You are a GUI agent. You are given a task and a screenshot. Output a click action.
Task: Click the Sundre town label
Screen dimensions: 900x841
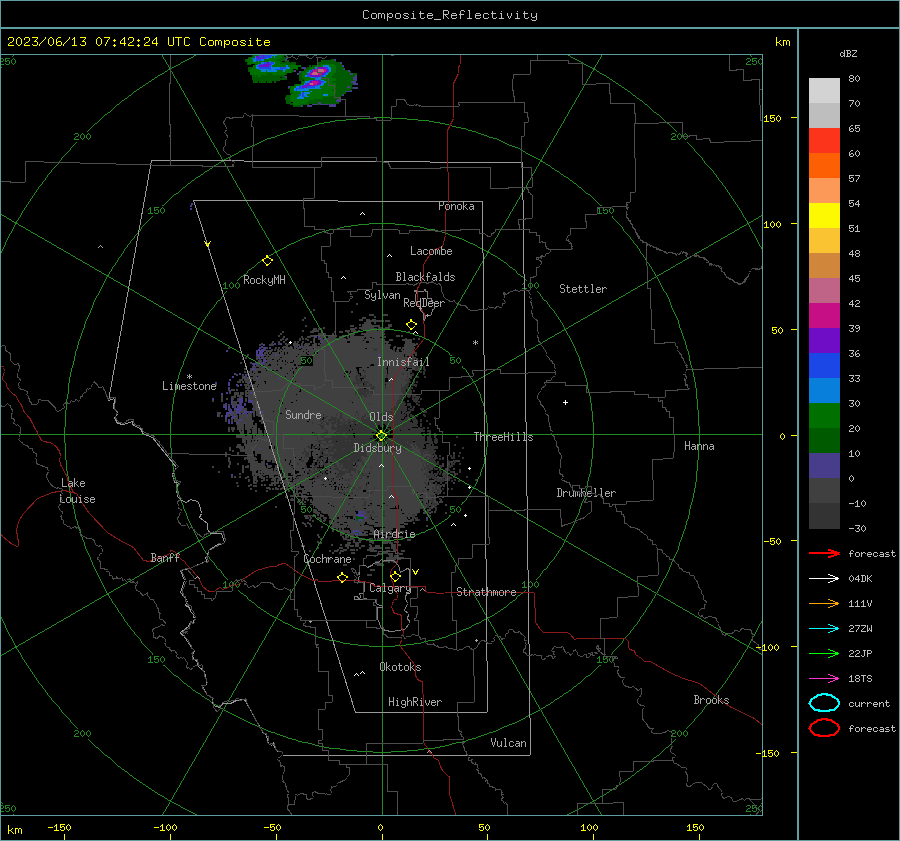[x=303, y=414]
